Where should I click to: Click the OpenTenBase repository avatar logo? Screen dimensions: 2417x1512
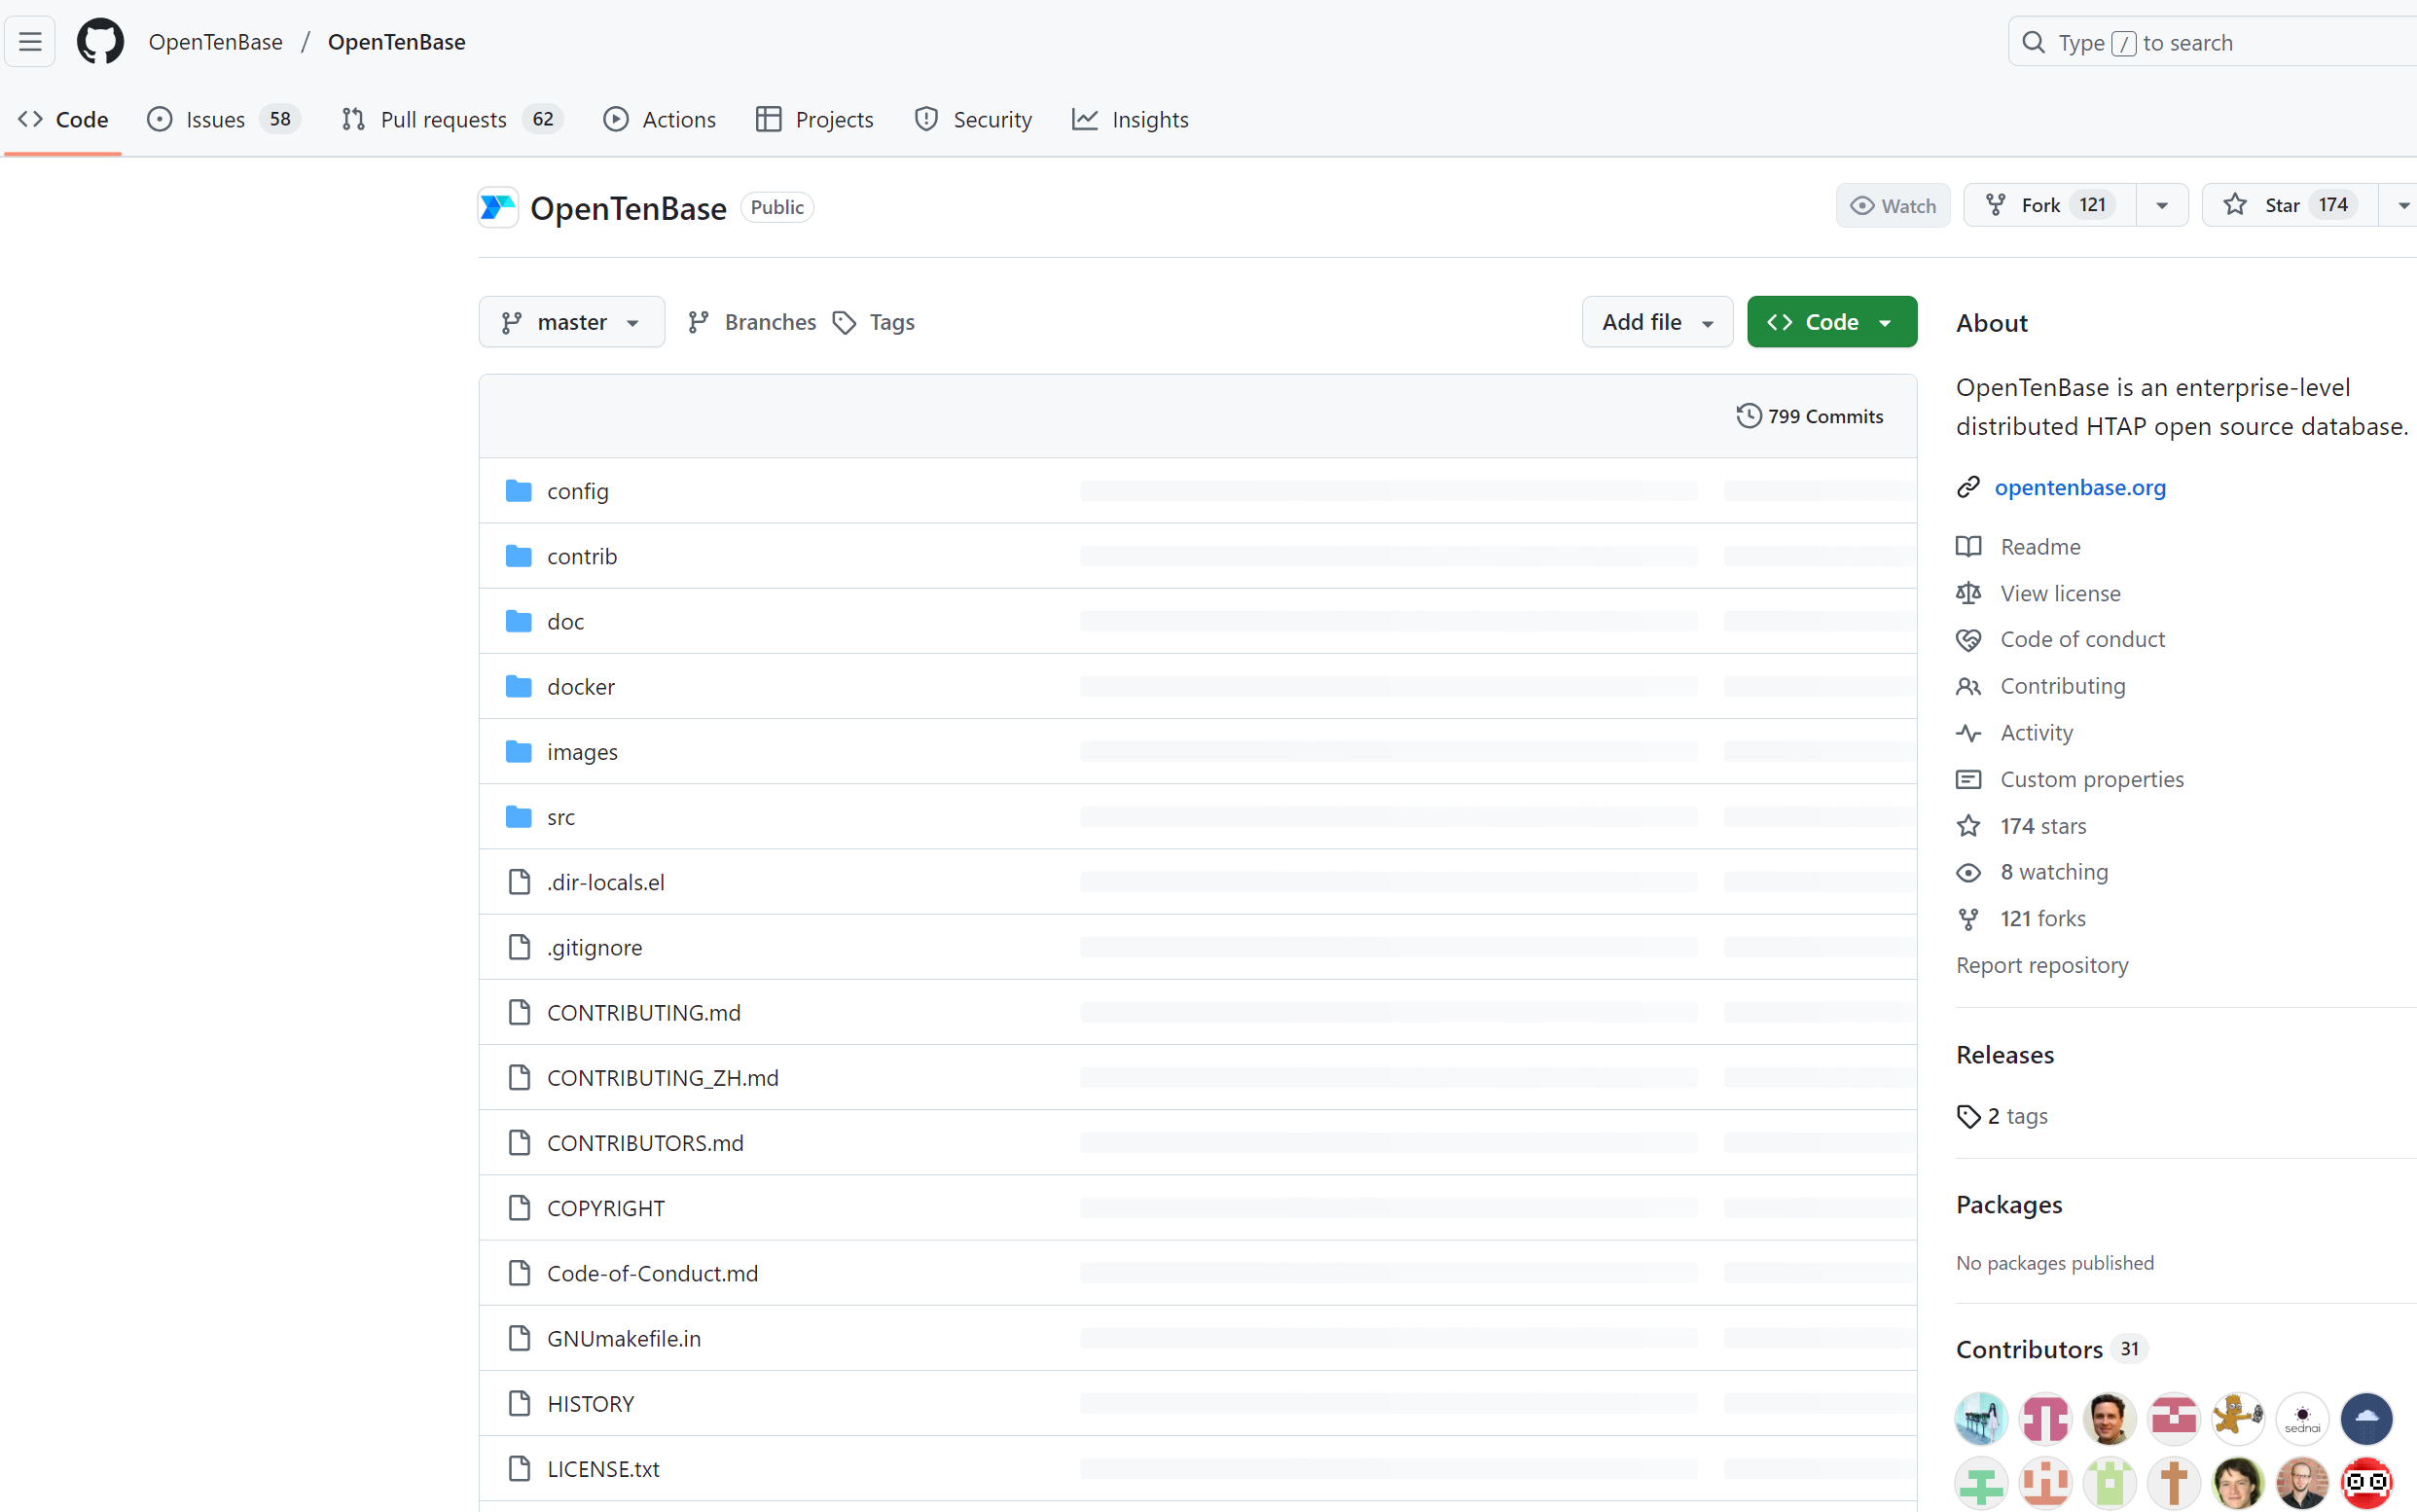[x=498, y=207]
